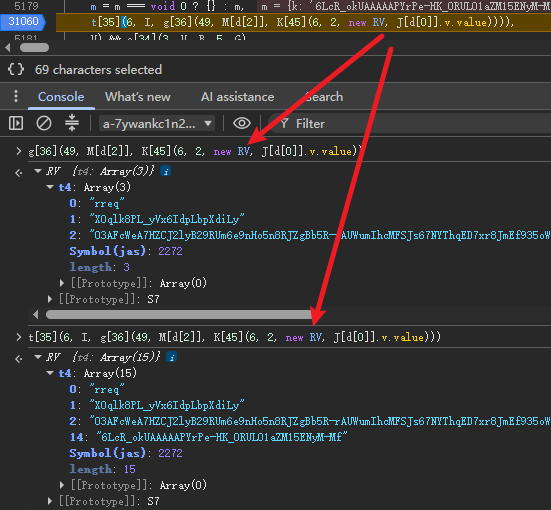Viewport: 551px width, 510px height.
Task: Click the blue info badge beside Array(3)
Action: [166, 171]
